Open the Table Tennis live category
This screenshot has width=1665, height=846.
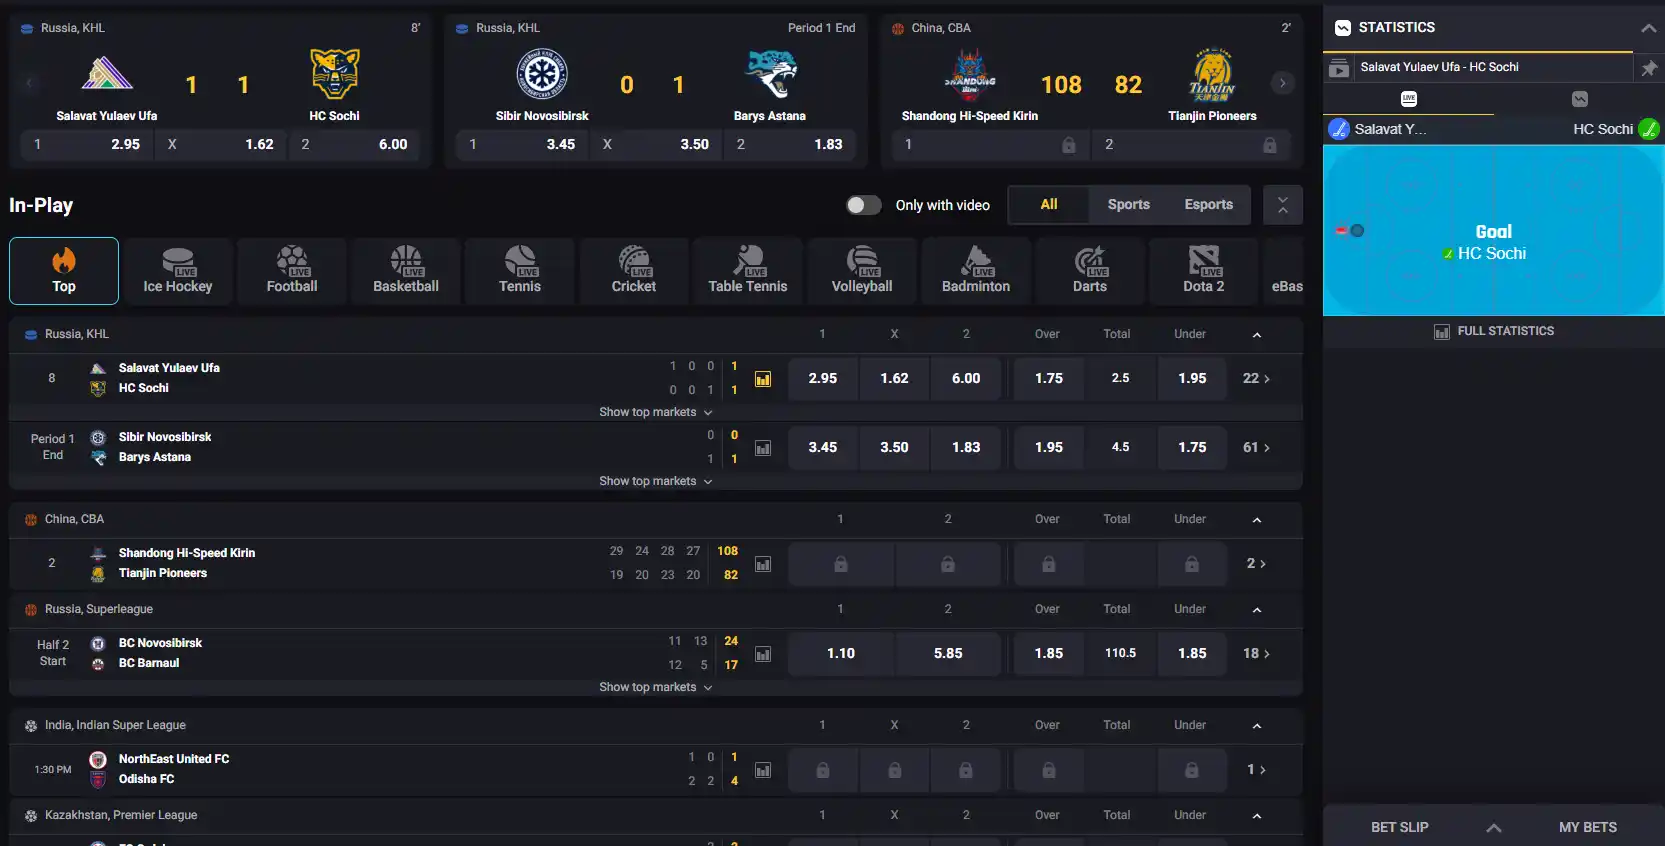tap(748, 271)
